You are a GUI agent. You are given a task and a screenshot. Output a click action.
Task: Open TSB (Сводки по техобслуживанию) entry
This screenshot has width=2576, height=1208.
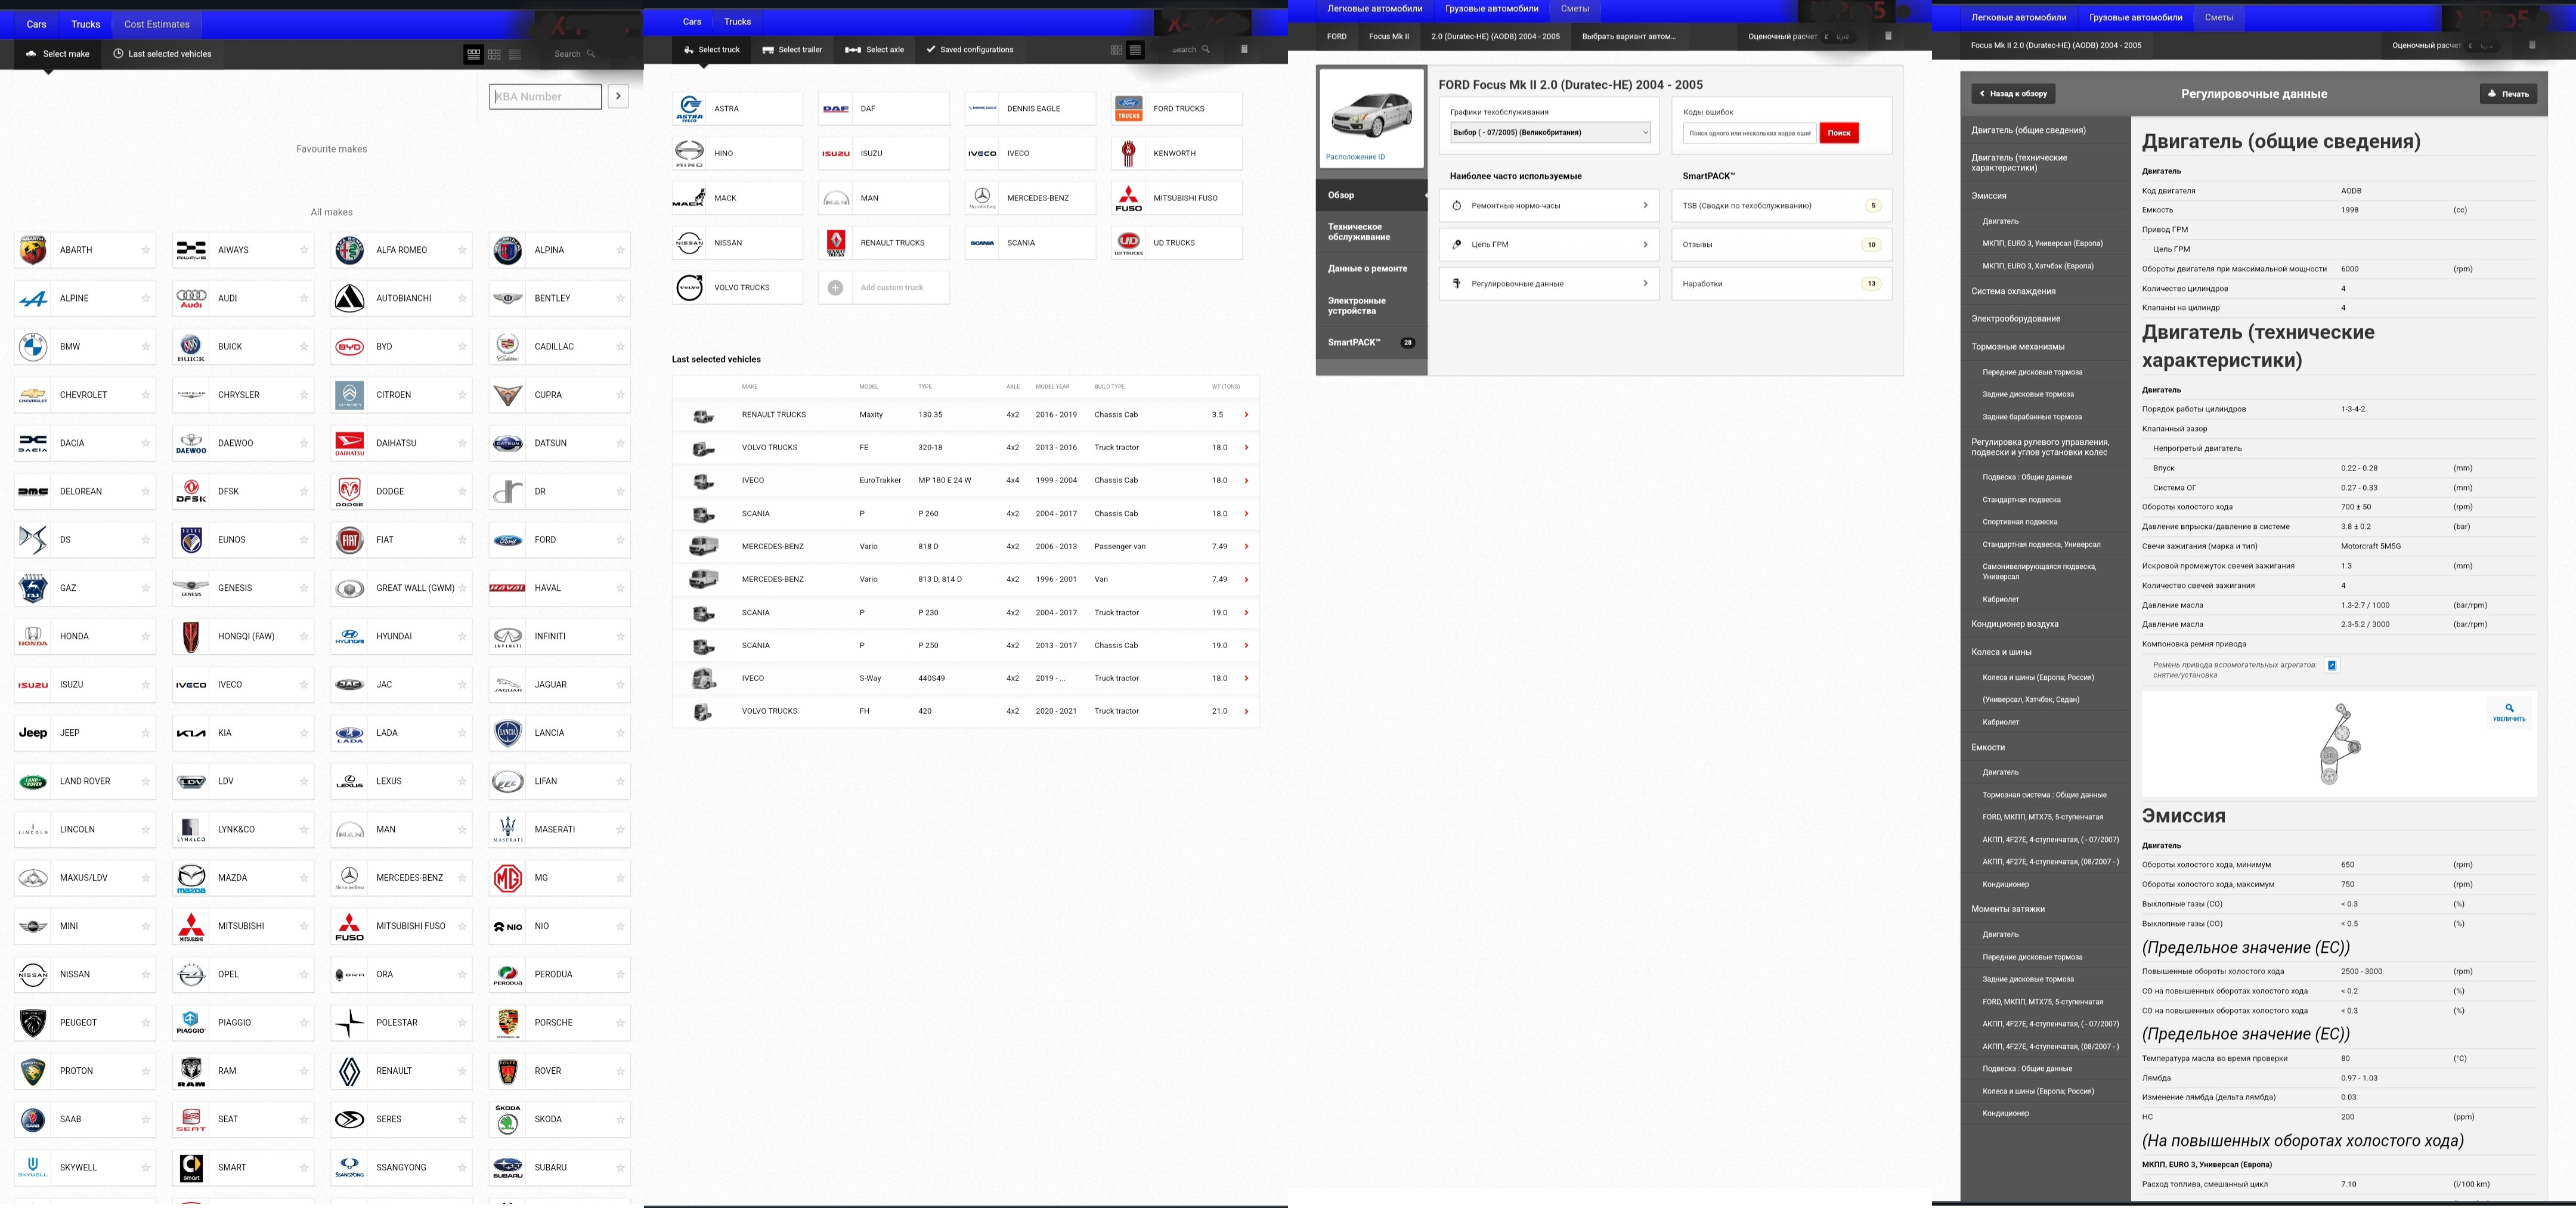click(1782, 206)
